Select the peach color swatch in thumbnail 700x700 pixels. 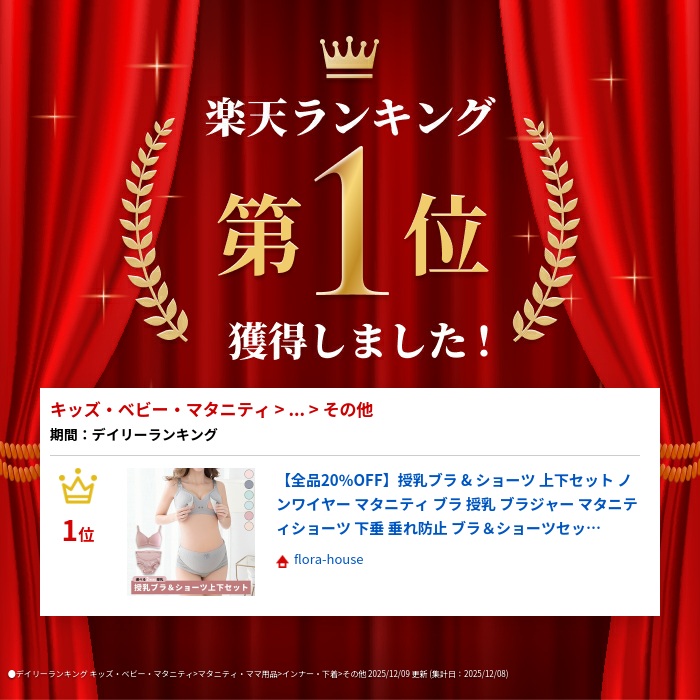click(249, 526)
